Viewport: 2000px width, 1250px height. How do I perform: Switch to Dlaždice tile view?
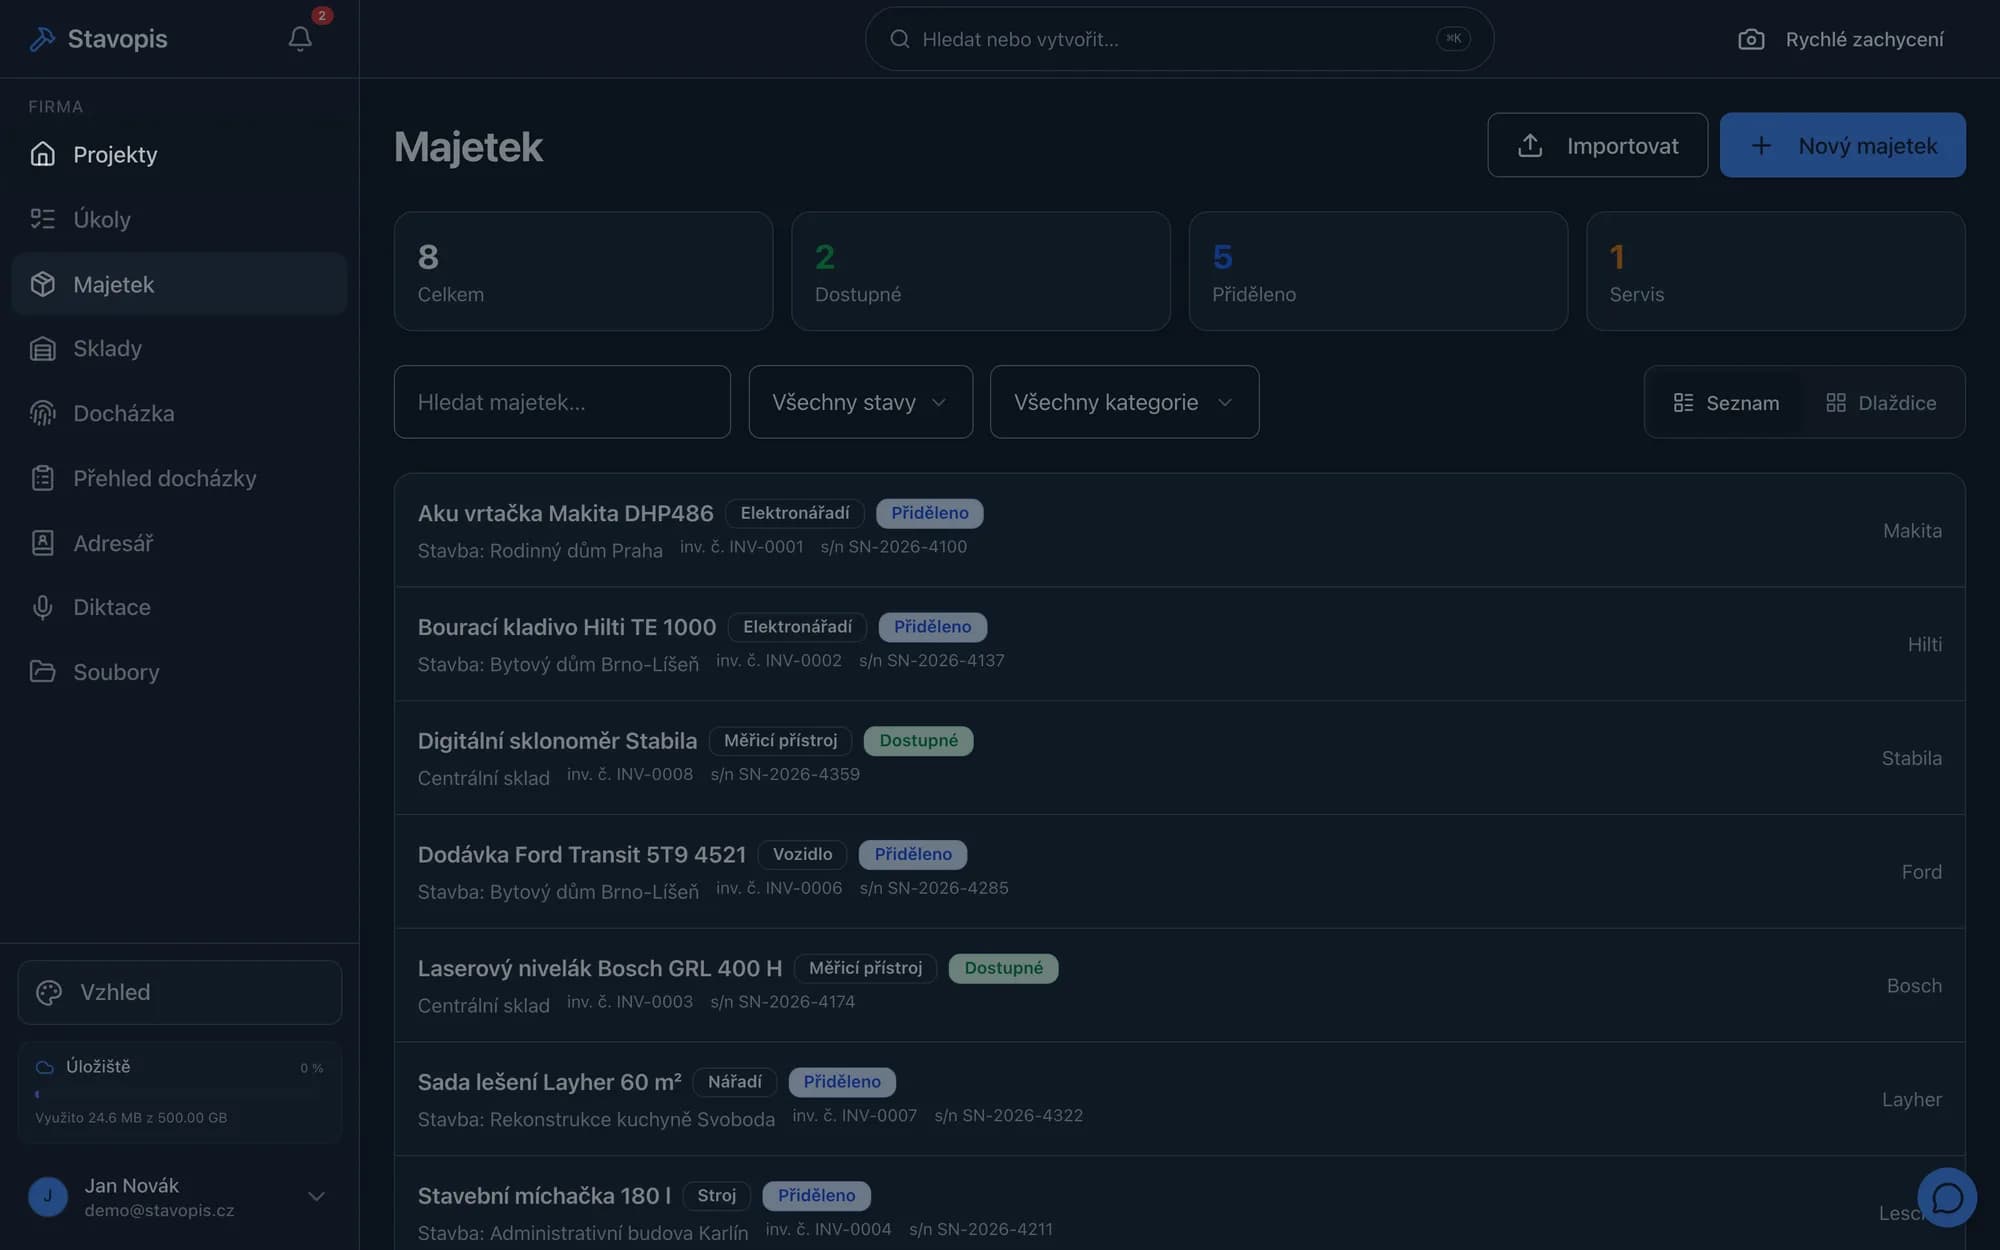[1881, 402]
